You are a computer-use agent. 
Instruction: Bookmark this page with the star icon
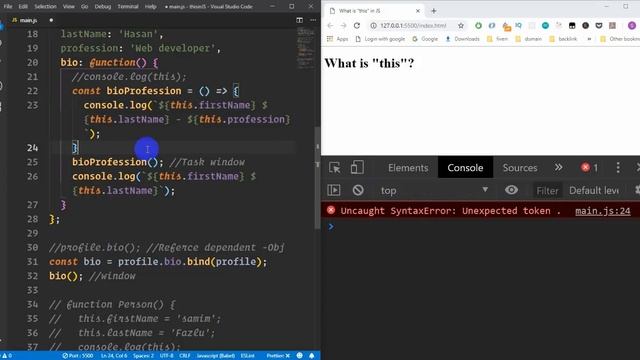click(461, 26)
